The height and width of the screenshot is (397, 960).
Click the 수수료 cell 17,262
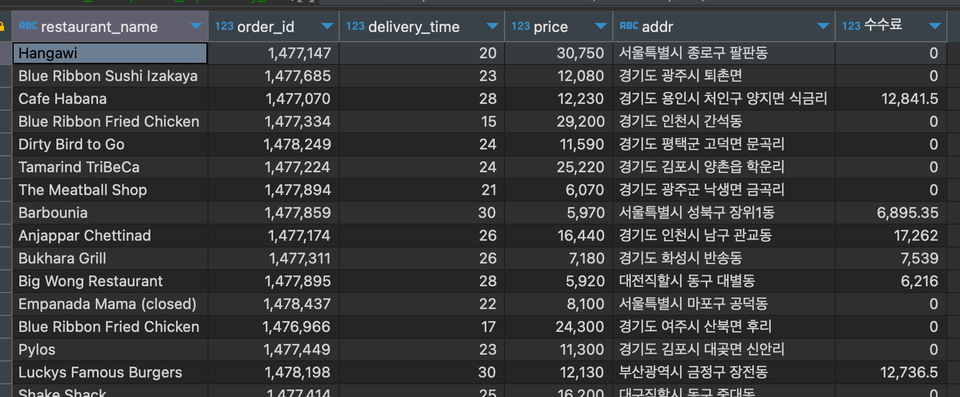tap(891, 236)
